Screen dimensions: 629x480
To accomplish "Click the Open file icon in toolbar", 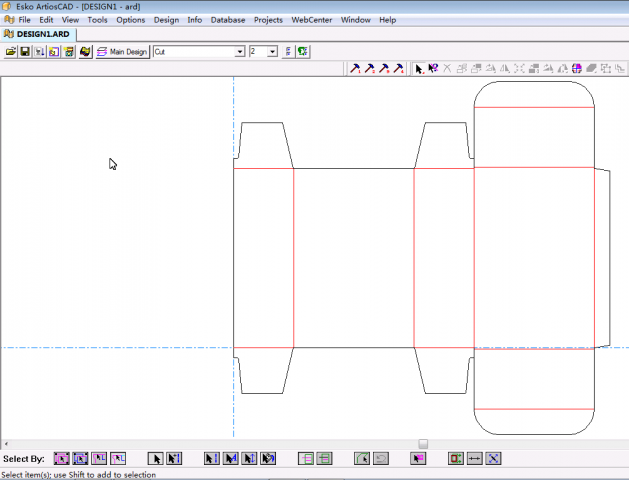I will (x=11, y=52).
